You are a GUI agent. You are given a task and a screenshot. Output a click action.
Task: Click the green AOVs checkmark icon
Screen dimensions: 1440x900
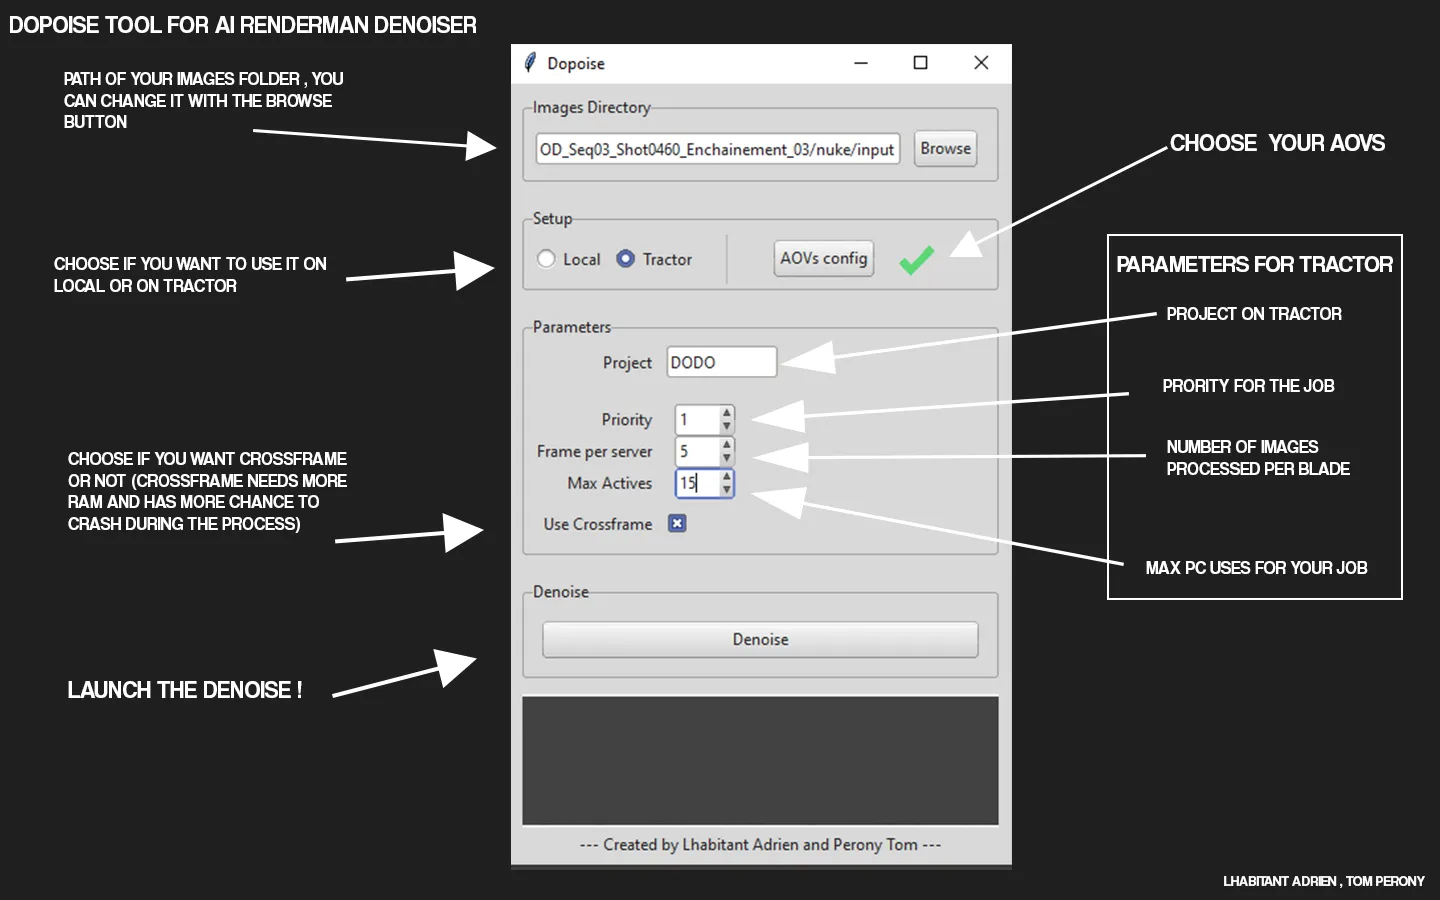click(916, 260)
